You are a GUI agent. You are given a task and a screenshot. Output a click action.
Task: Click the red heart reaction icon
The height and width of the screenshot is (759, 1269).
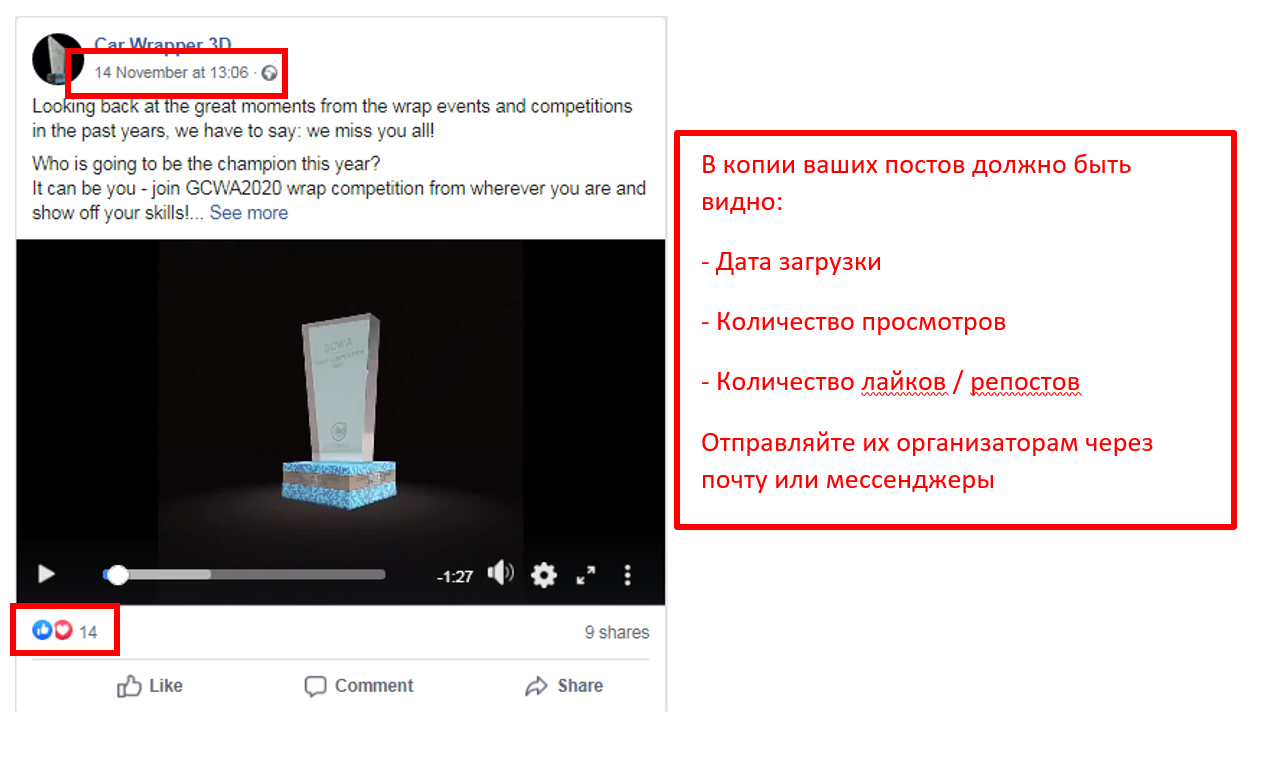coord(62,630)
